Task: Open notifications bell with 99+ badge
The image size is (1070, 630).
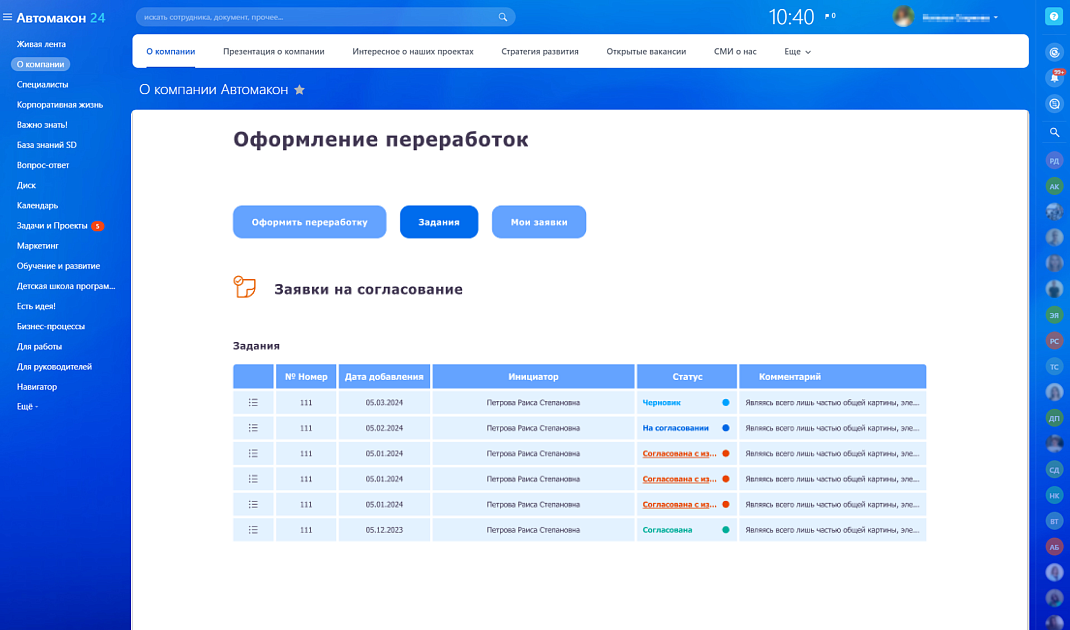Action: [x=1054, y=78]
